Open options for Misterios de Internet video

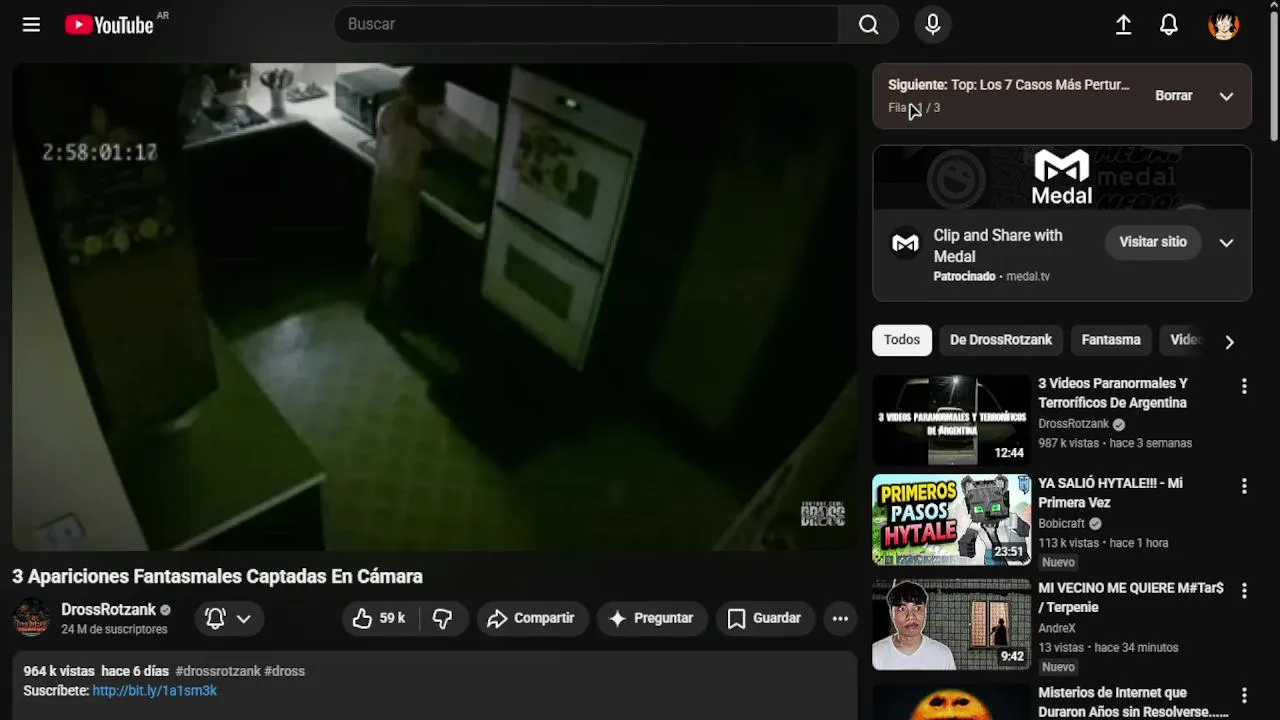tap(1244, 695)
